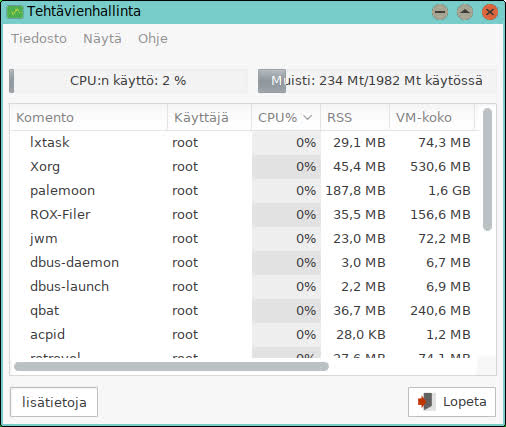This screenshot has height=427, width=506.
Task: Open the Näytä menu
Action: click(102, 38)
